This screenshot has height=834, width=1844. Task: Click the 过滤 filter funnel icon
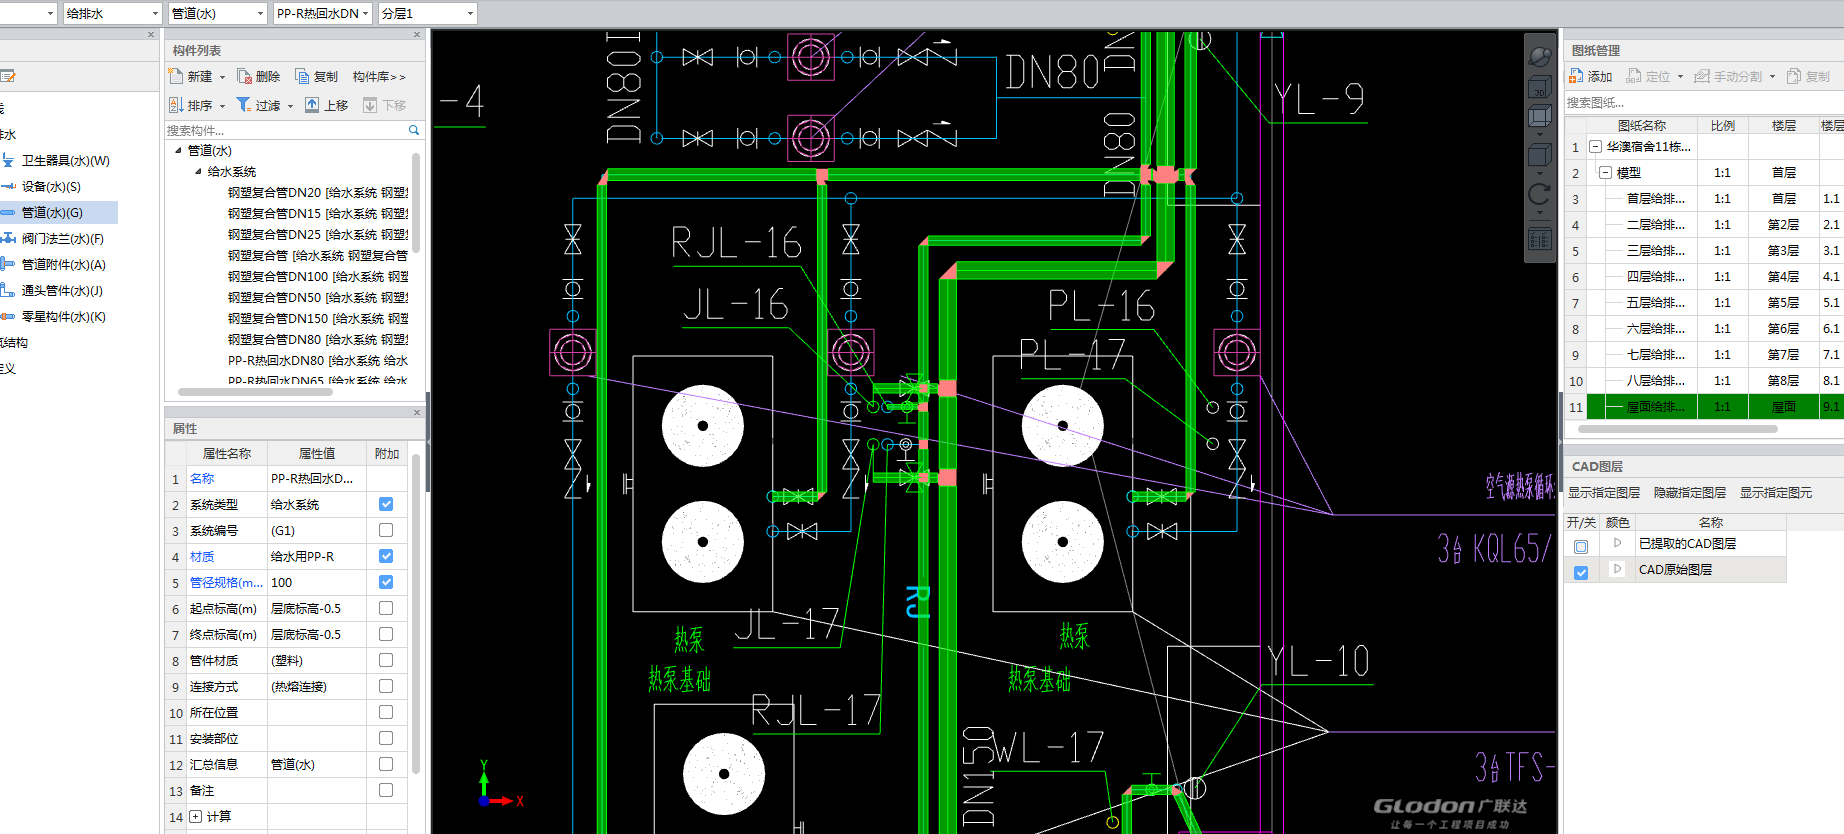tap(243, 105)
